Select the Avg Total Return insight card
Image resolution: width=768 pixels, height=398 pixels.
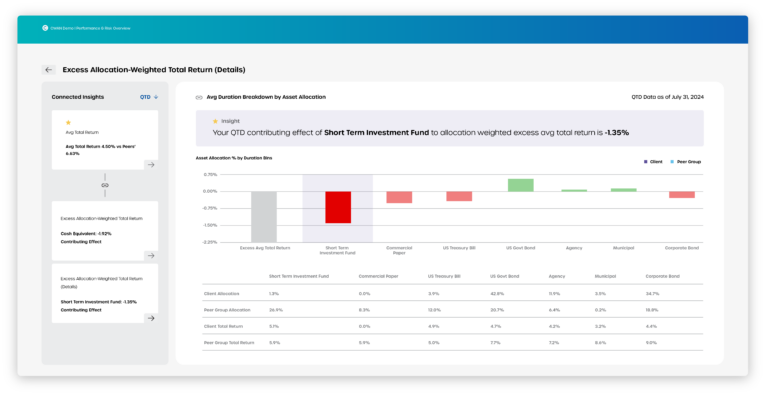coord(105,140)
